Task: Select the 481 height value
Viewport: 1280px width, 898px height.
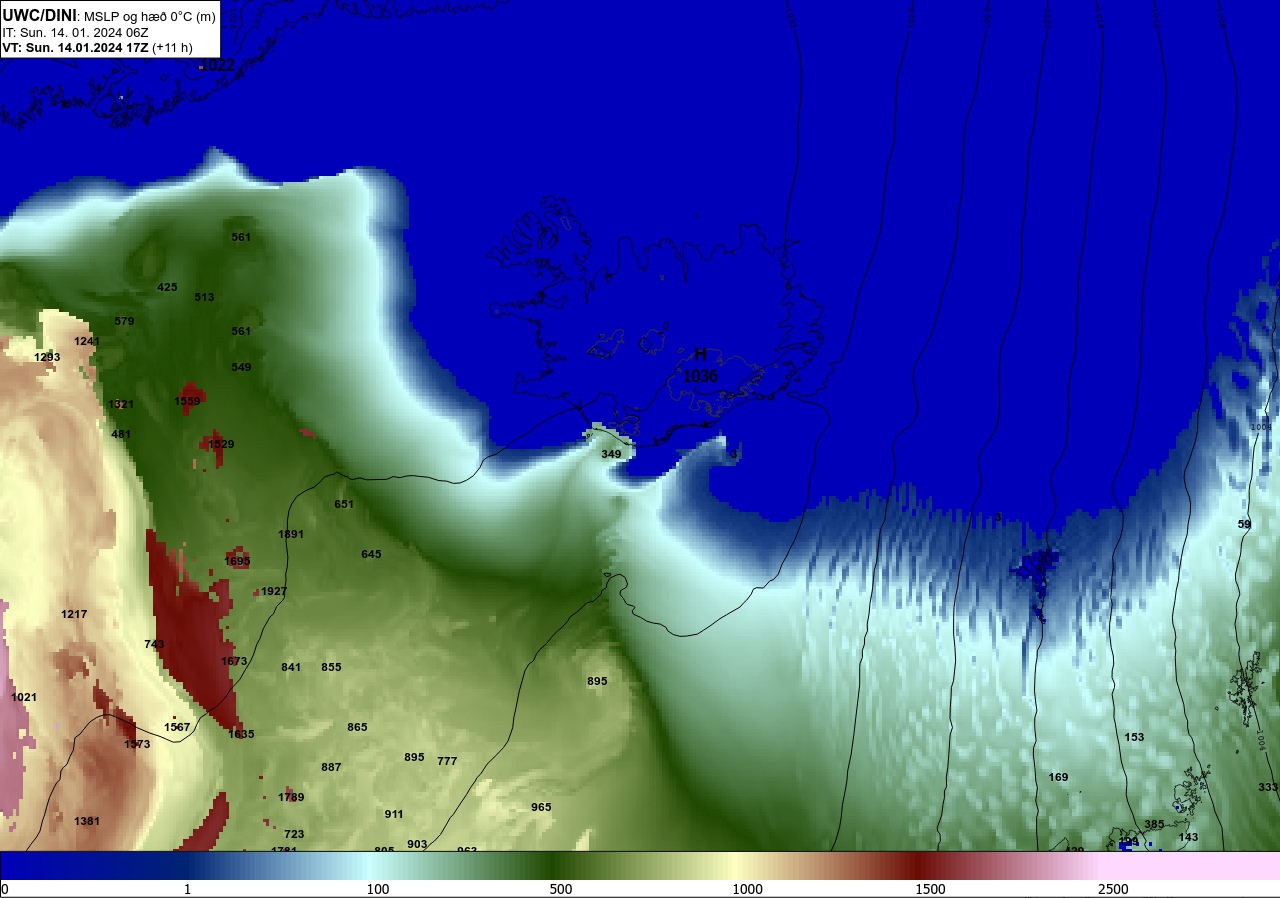Action: point(121,434)
